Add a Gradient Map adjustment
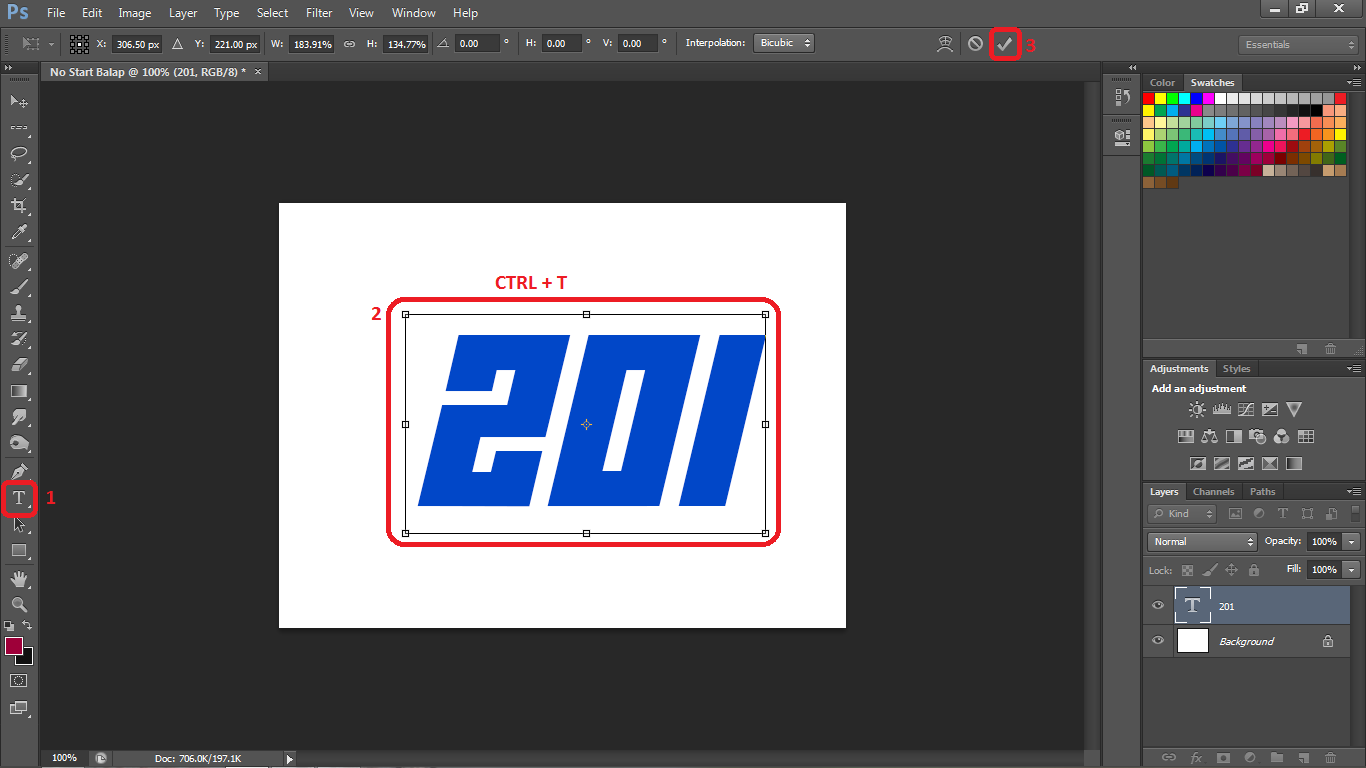 (1294, 464)
